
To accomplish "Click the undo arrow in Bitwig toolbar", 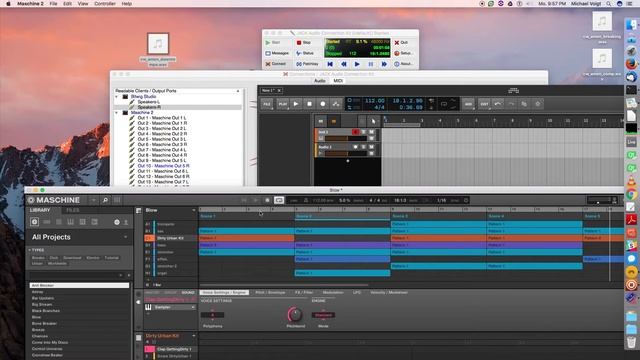I will (498, 104).
